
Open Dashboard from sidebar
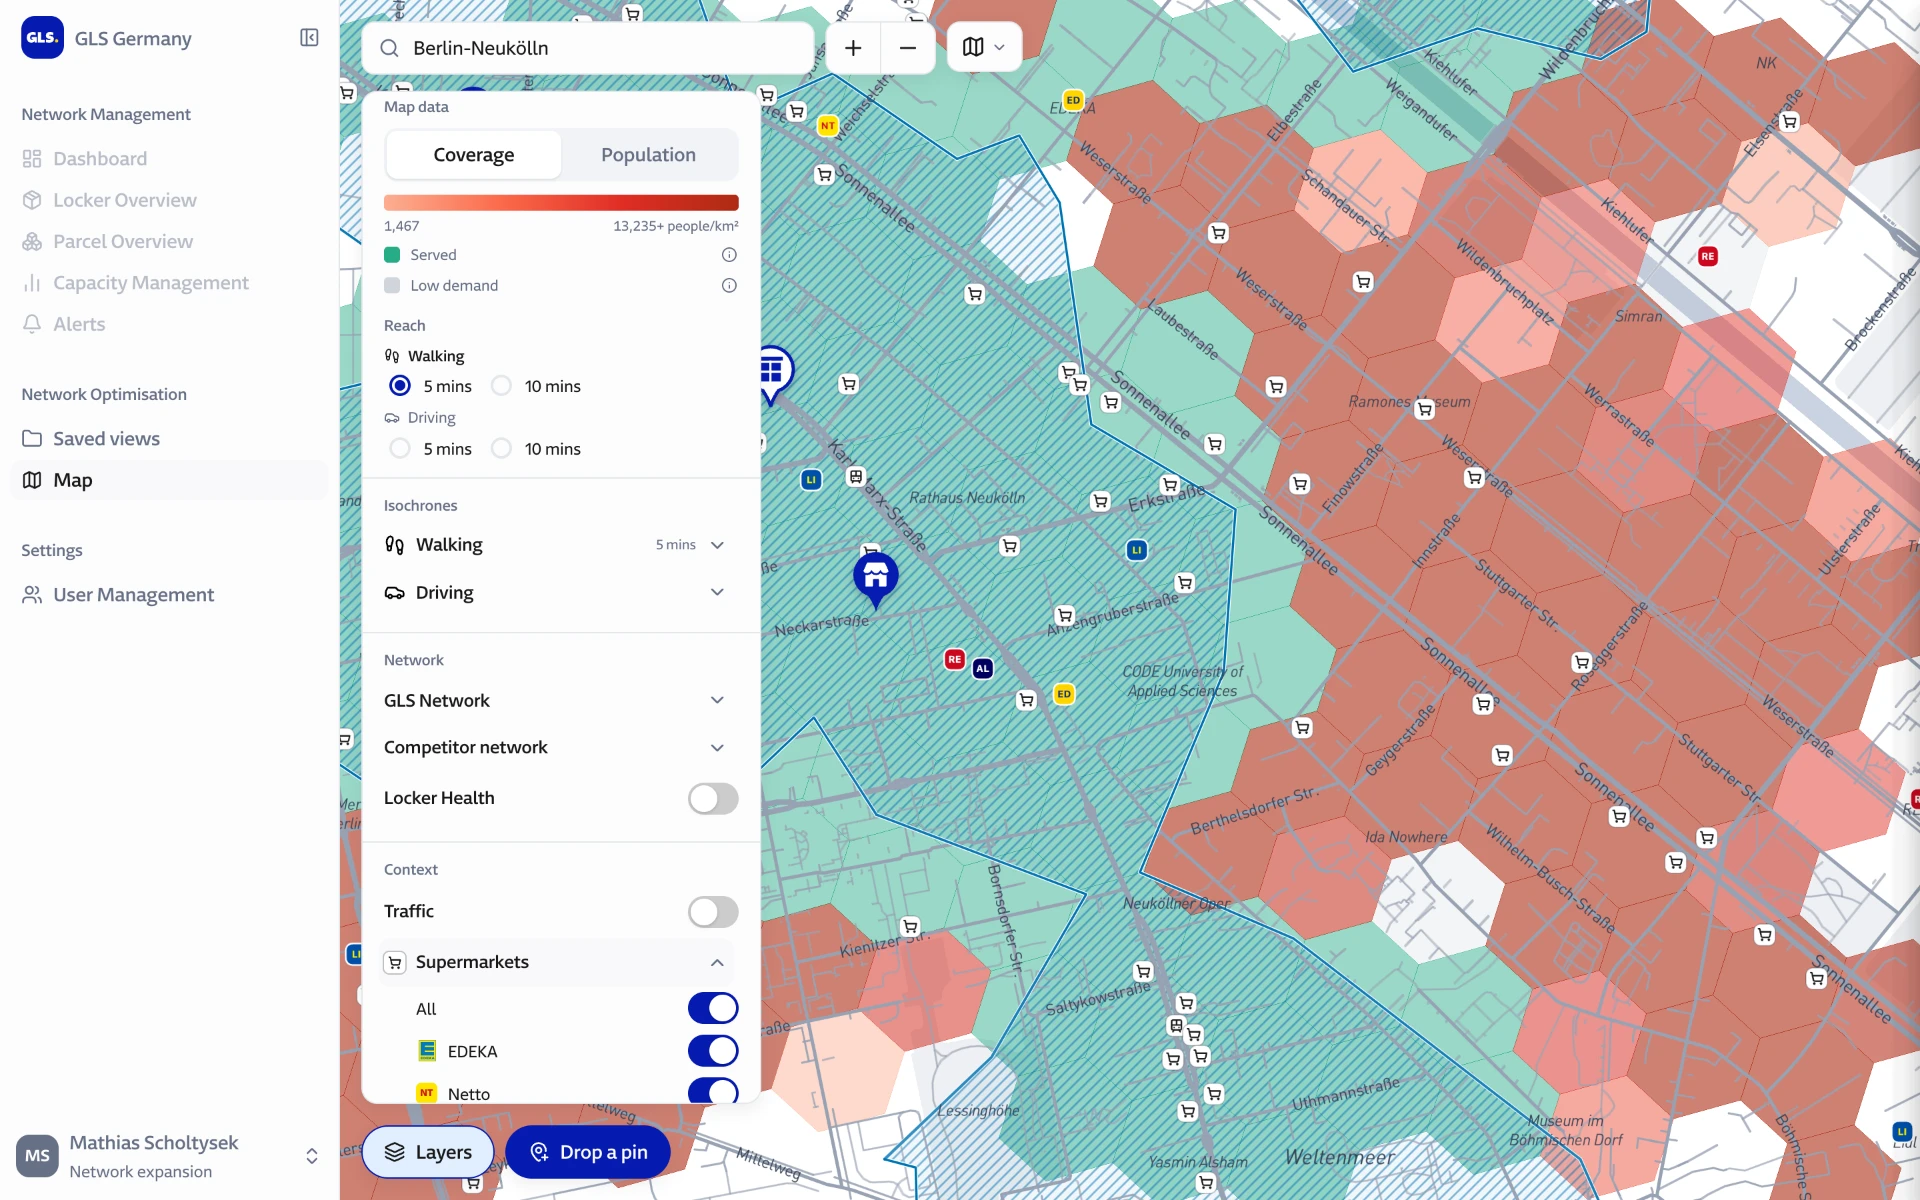(99, 158)
